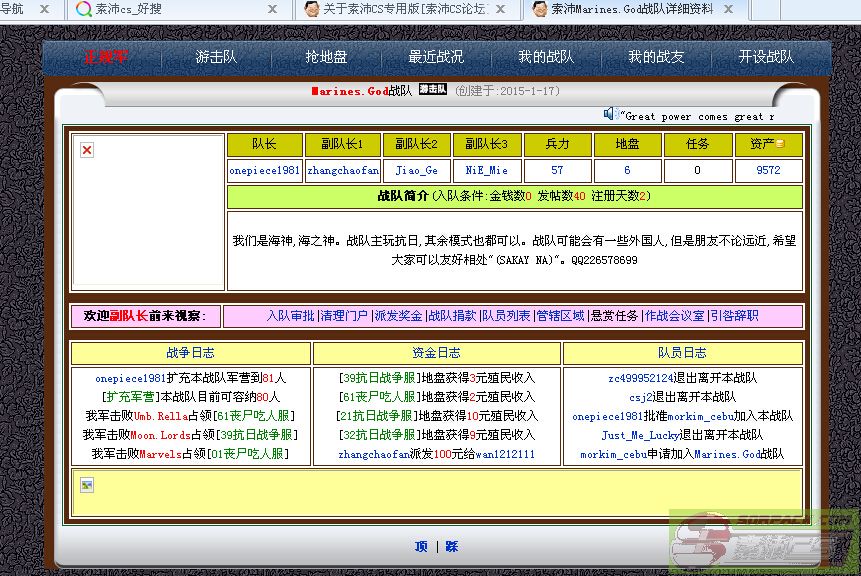The width and height of the screenshot is (861, 576).
Task: Click the small image placeholder in yellow panel
Action: [87, 485]
